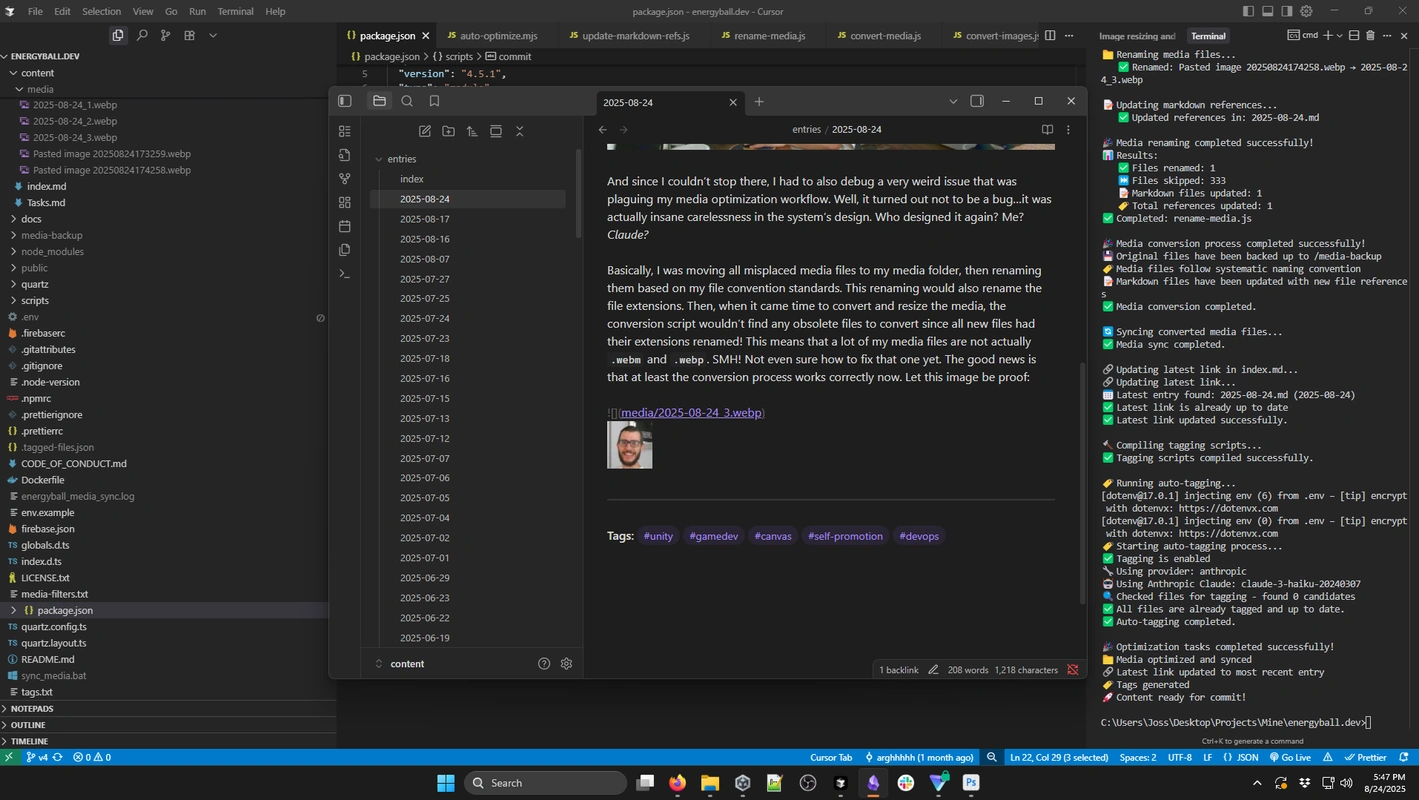This screenshot has height=800, width=1419.
Task: Open Cursor Selection menu
Action: pos(101,12)
